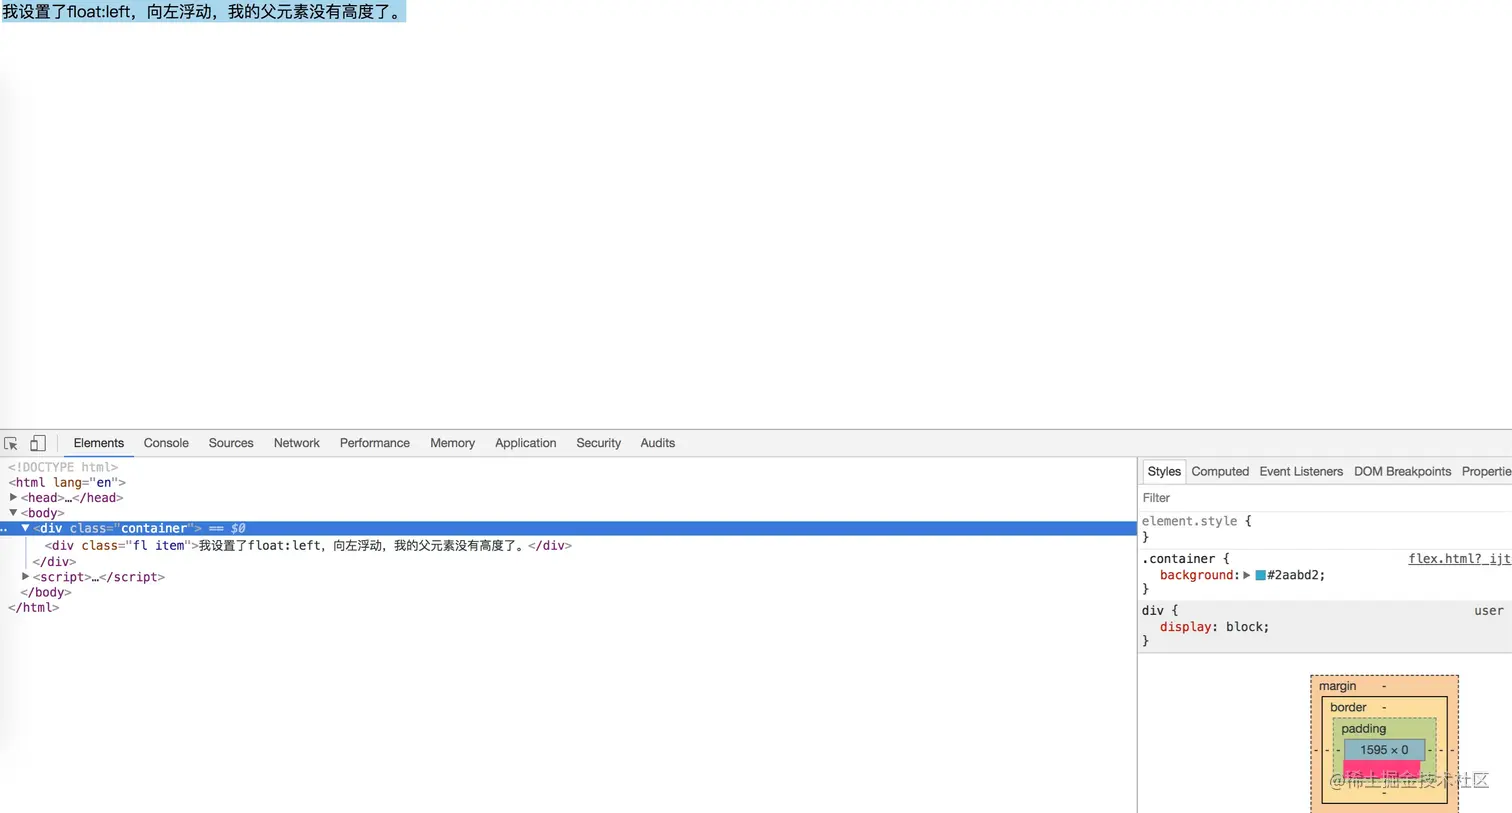1512x813 pixels.
Task: Toggle the device toolbar icon
Action: coord(38,443)
